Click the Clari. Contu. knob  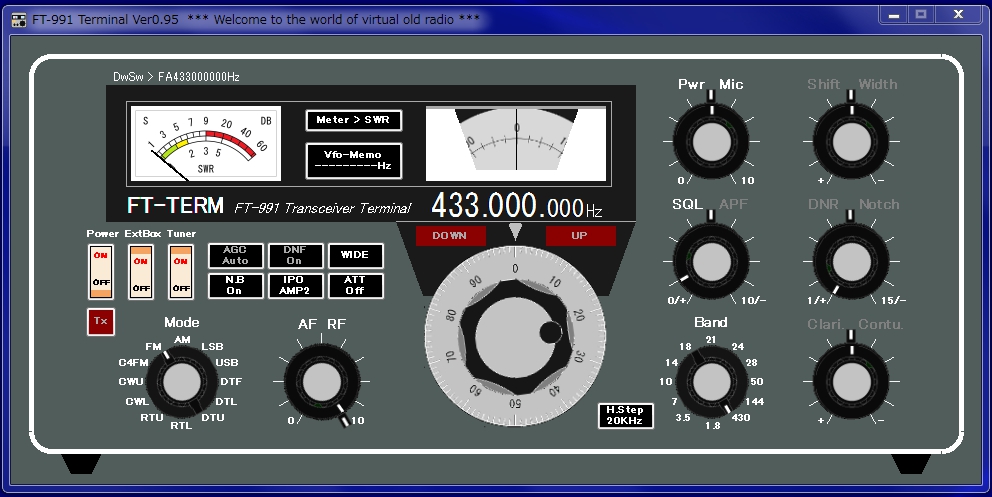[x=852, y=382]
